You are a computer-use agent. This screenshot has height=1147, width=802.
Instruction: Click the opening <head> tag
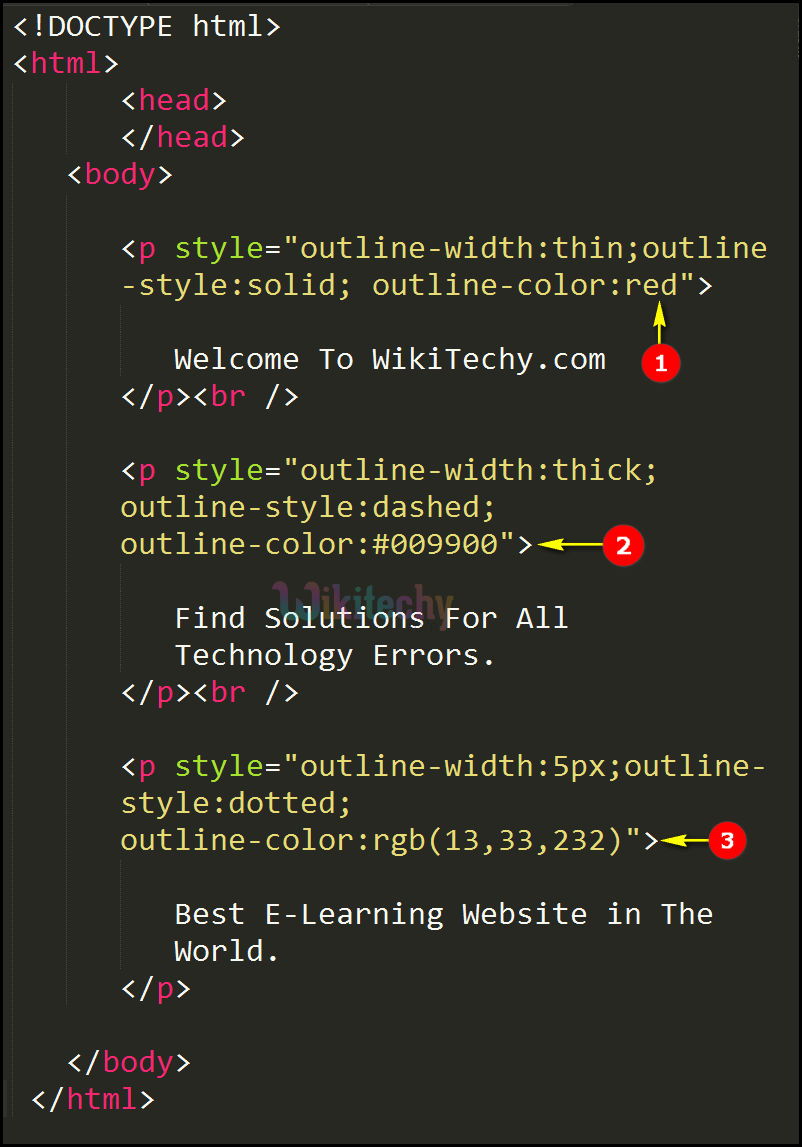(173, 101)
